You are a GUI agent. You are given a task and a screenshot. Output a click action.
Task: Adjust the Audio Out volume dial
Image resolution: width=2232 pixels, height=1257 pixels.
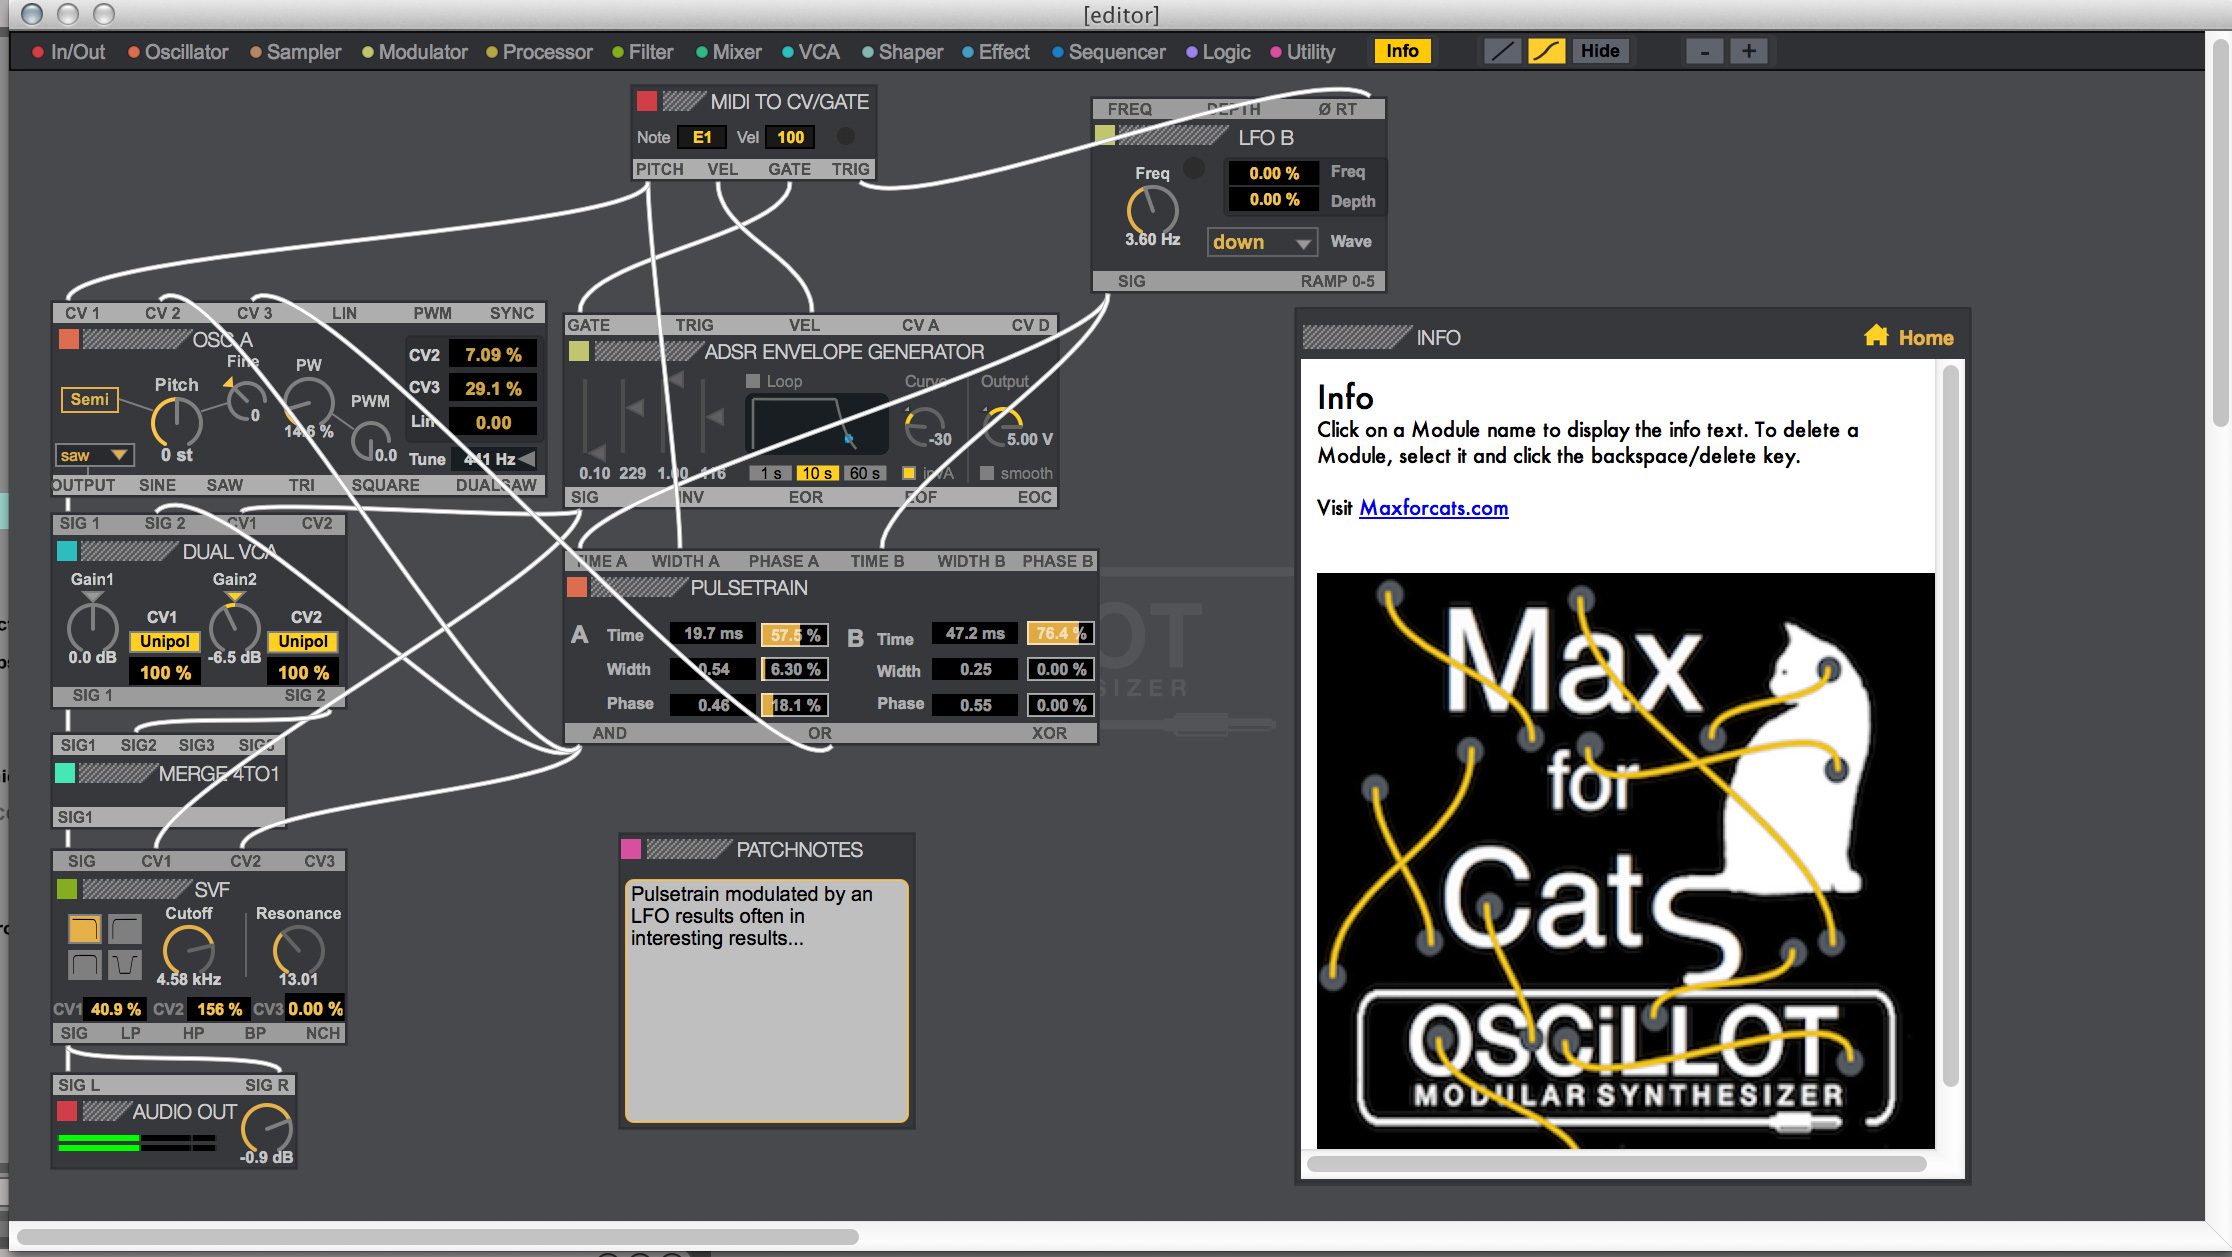(266, 1128)
